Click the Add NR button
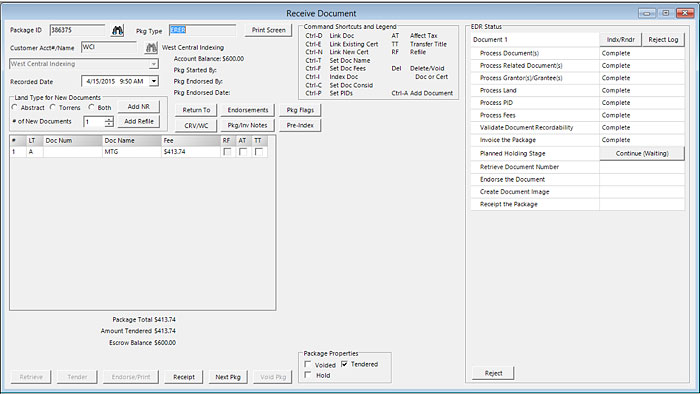The height and width of the screenshot is (394, 700). [x=138, y=107]
